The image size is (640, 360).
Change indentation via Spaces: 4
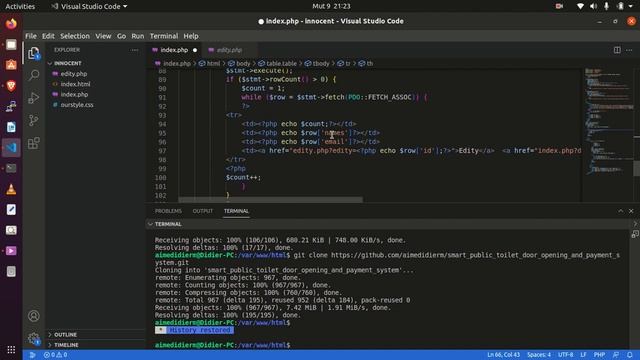pos(539,355)
